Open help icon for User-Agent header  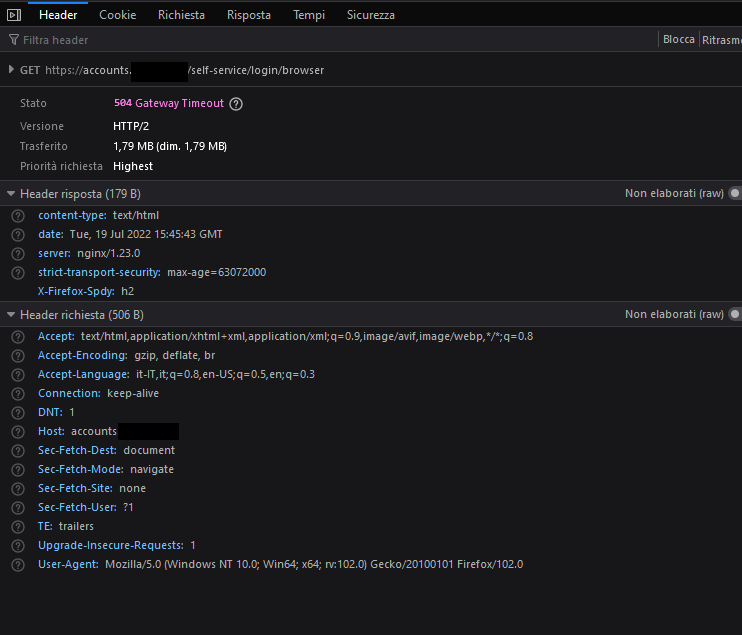point(18,564)
